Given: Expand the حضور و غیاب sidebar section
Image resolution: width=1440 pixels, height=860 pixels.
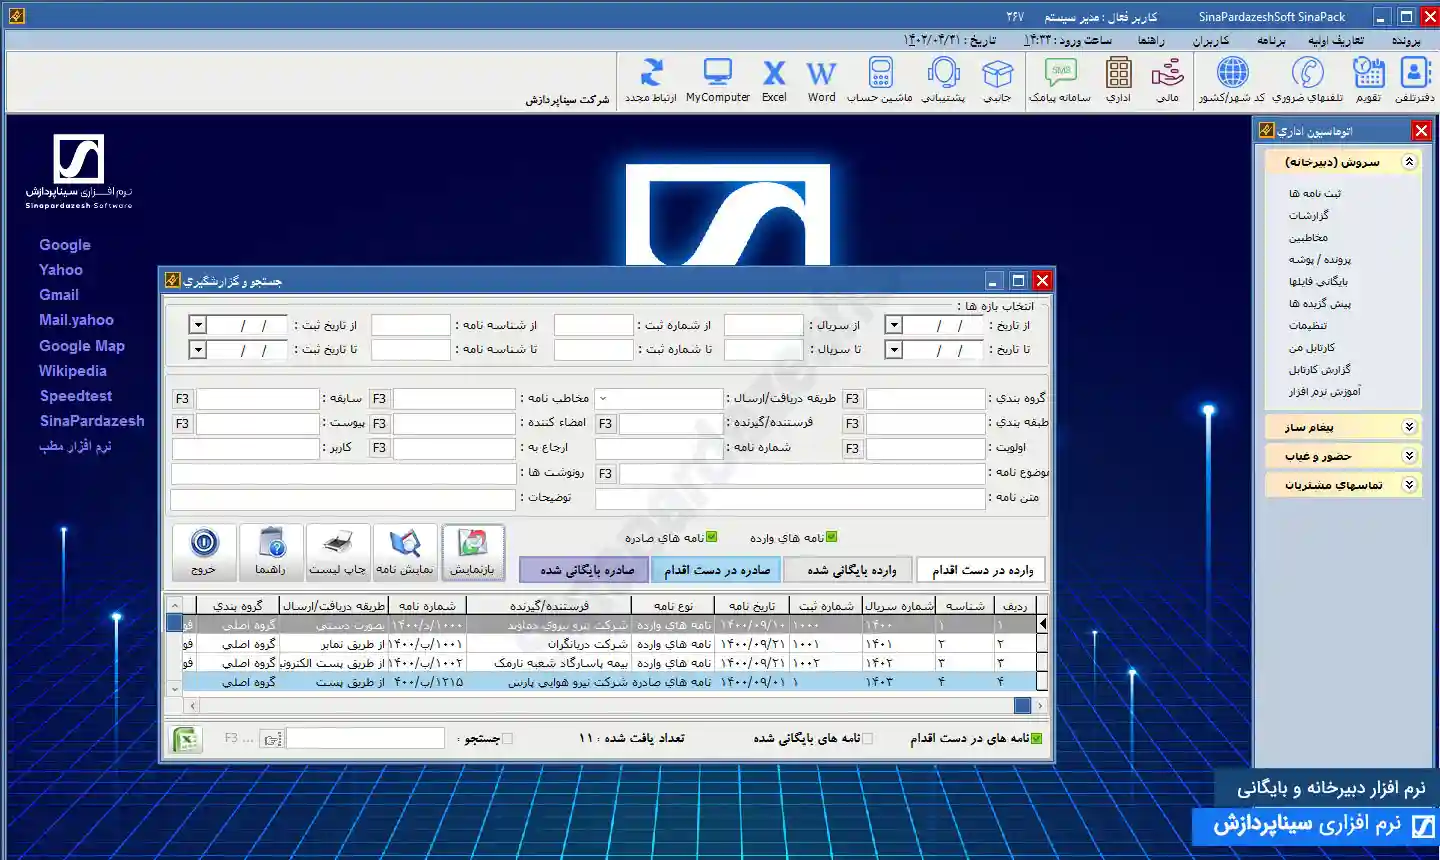Looking at the screenshot, I should 1409,456.
